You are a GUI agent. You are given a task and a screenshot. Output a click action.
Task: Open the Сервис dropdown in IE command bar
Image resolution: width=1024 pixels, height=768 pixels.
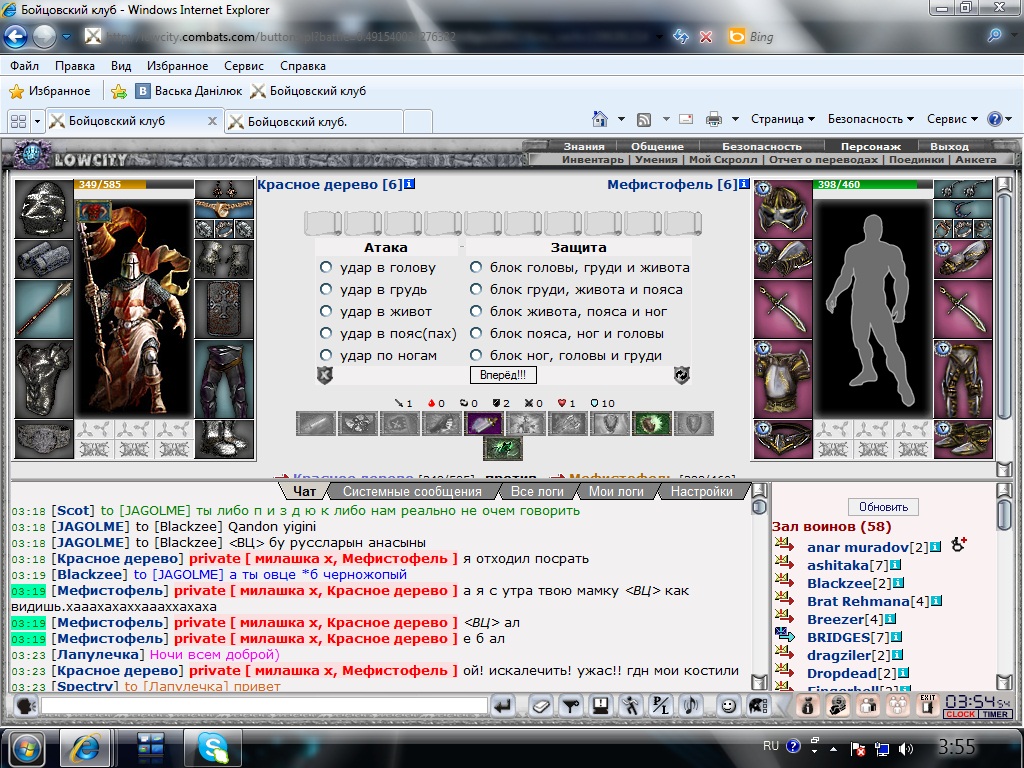coord(952,119)
